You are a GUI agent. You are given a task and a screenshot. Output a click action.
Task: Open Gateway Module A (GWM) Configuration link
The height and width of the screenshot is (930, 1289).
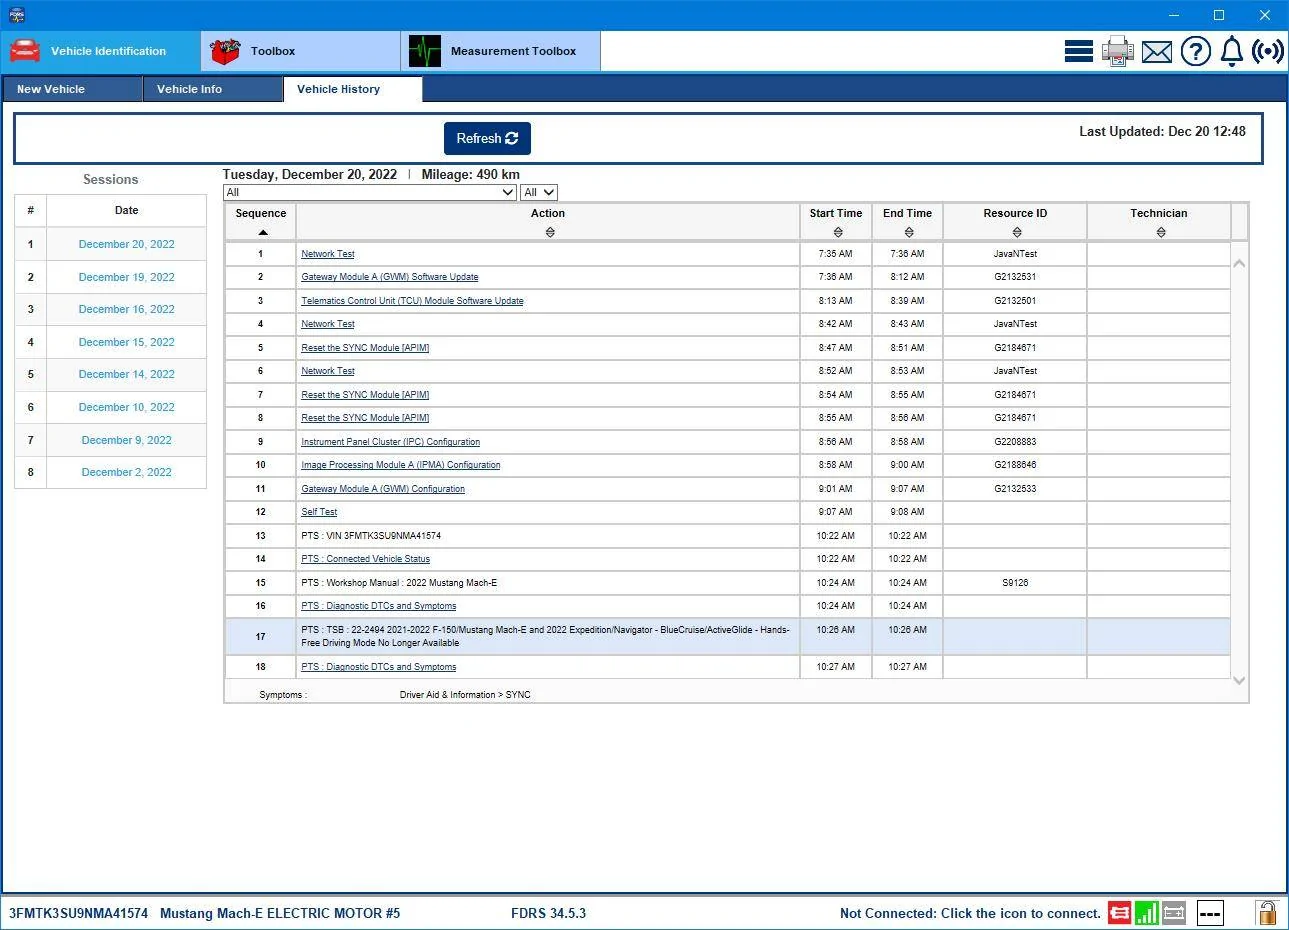coord(383,489)
